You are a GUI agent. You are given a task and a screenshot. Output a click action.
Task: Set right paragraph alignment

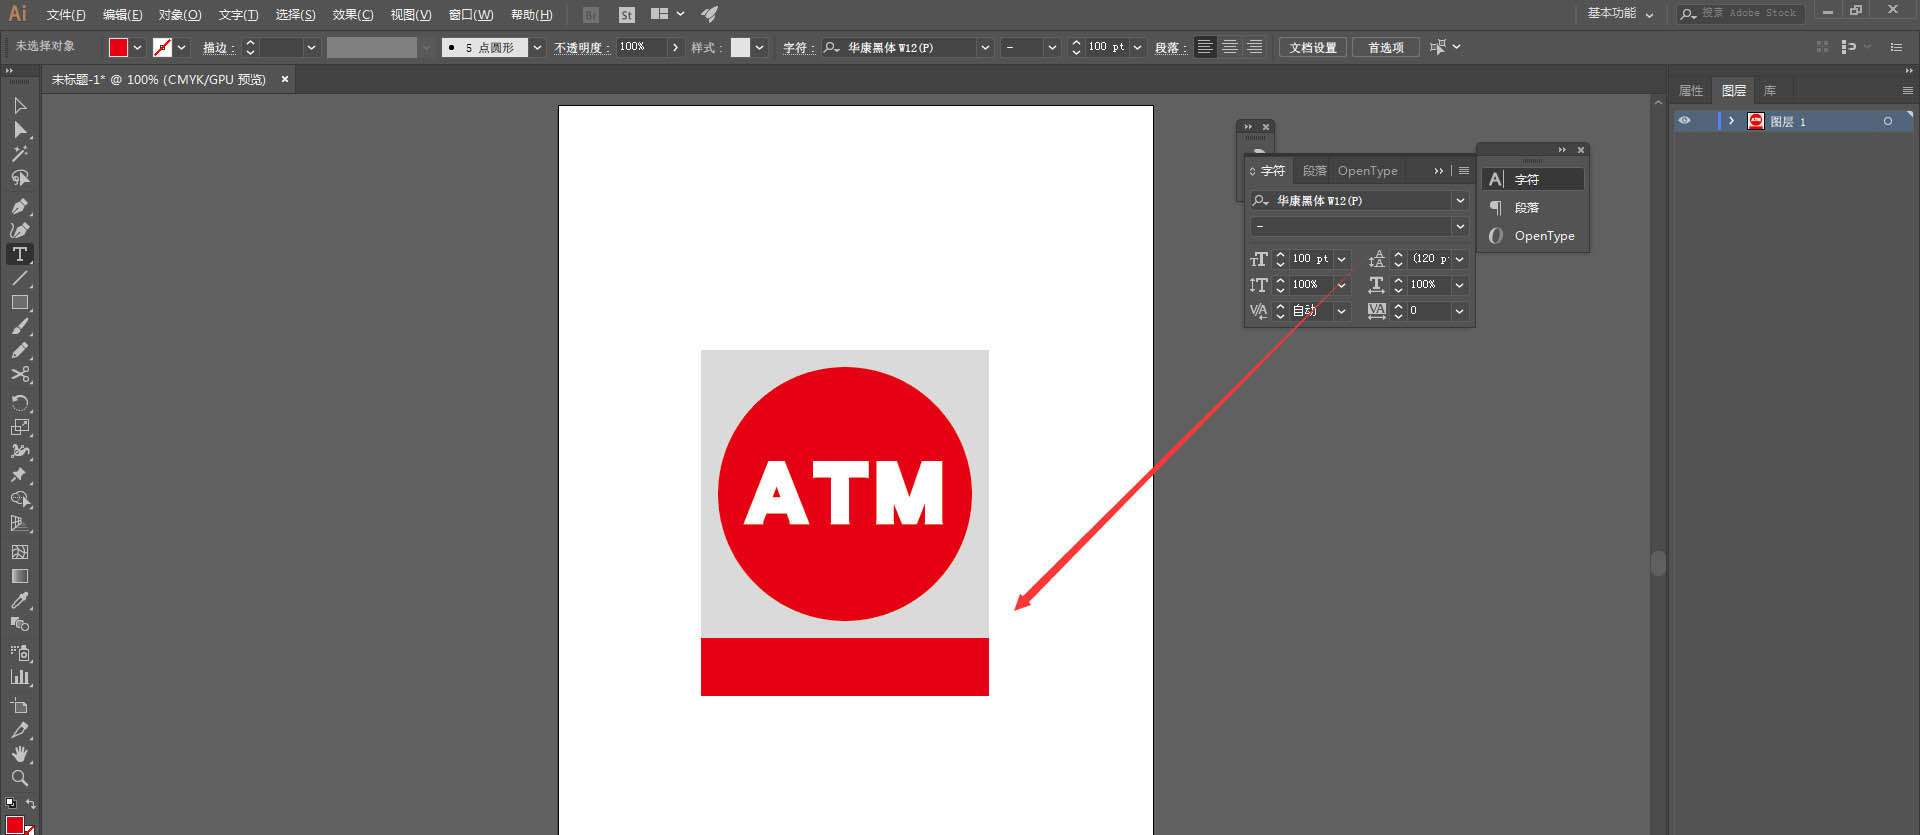pos(1255,47)
